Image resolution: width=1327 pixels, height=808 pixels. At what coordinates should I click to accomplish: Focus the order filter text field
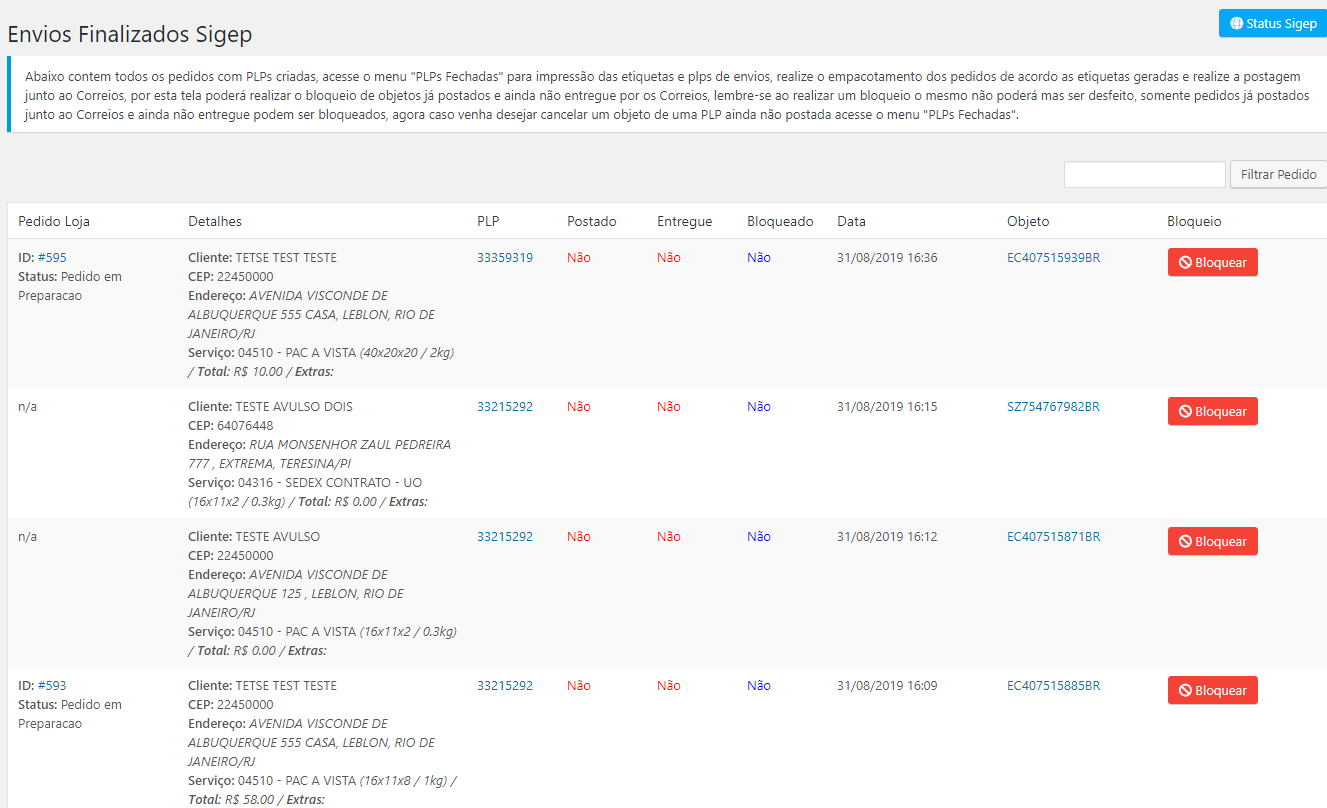(x=1144, y=174)
